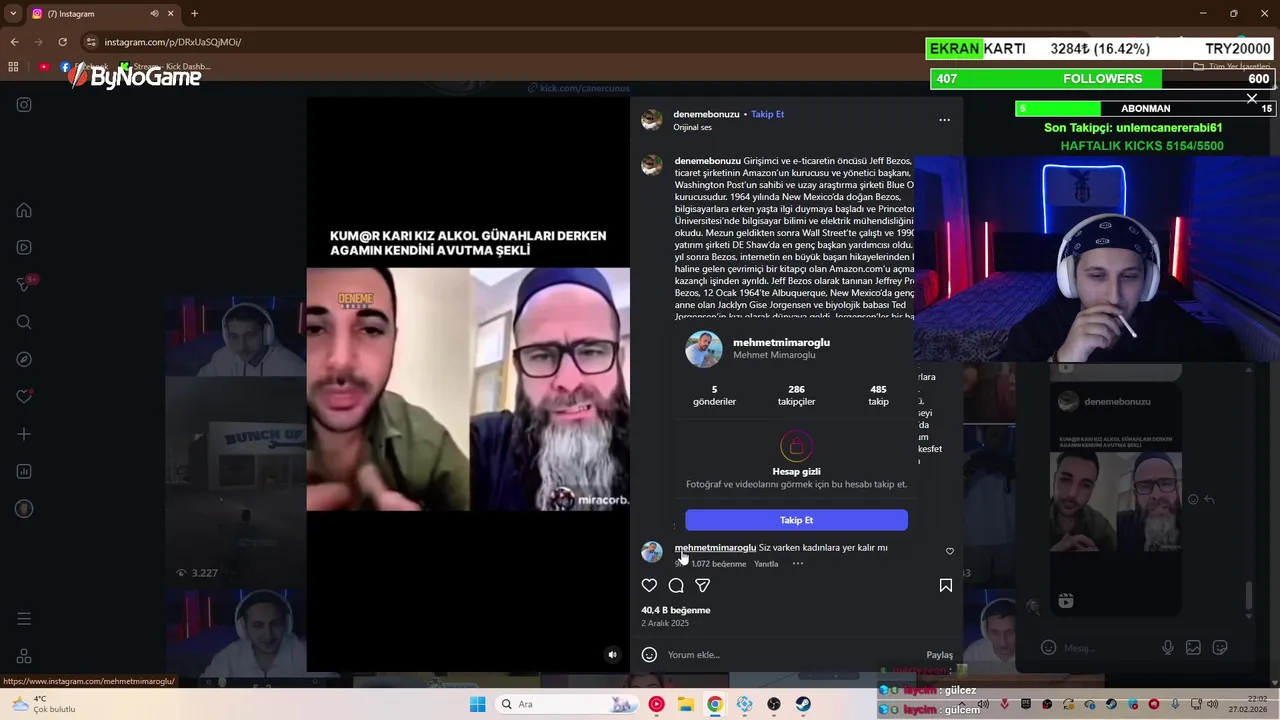
Task: Click the mehmetmimaroglu comment username
Action: point(715,548)
